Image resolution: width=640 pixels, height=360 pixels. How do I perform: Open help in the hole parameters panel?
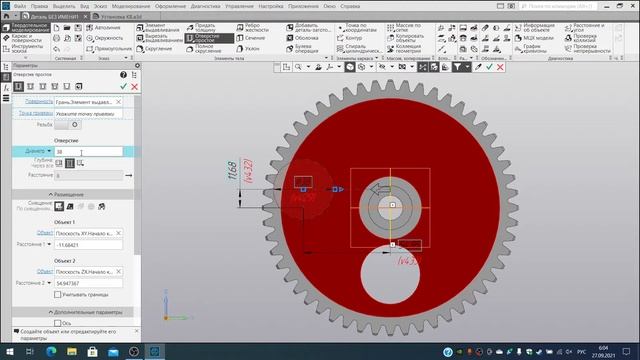coord(123,75)
